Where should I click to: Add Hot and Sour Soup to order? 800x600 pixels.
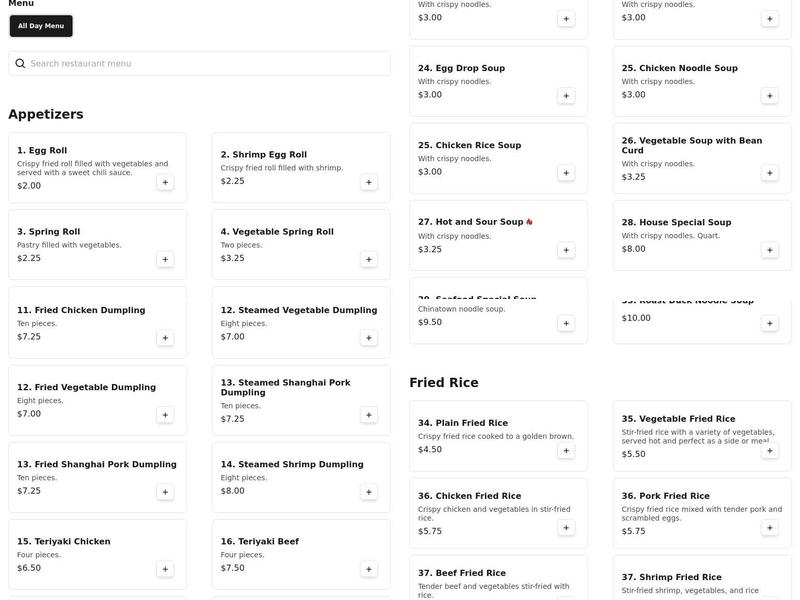(566, 250)
